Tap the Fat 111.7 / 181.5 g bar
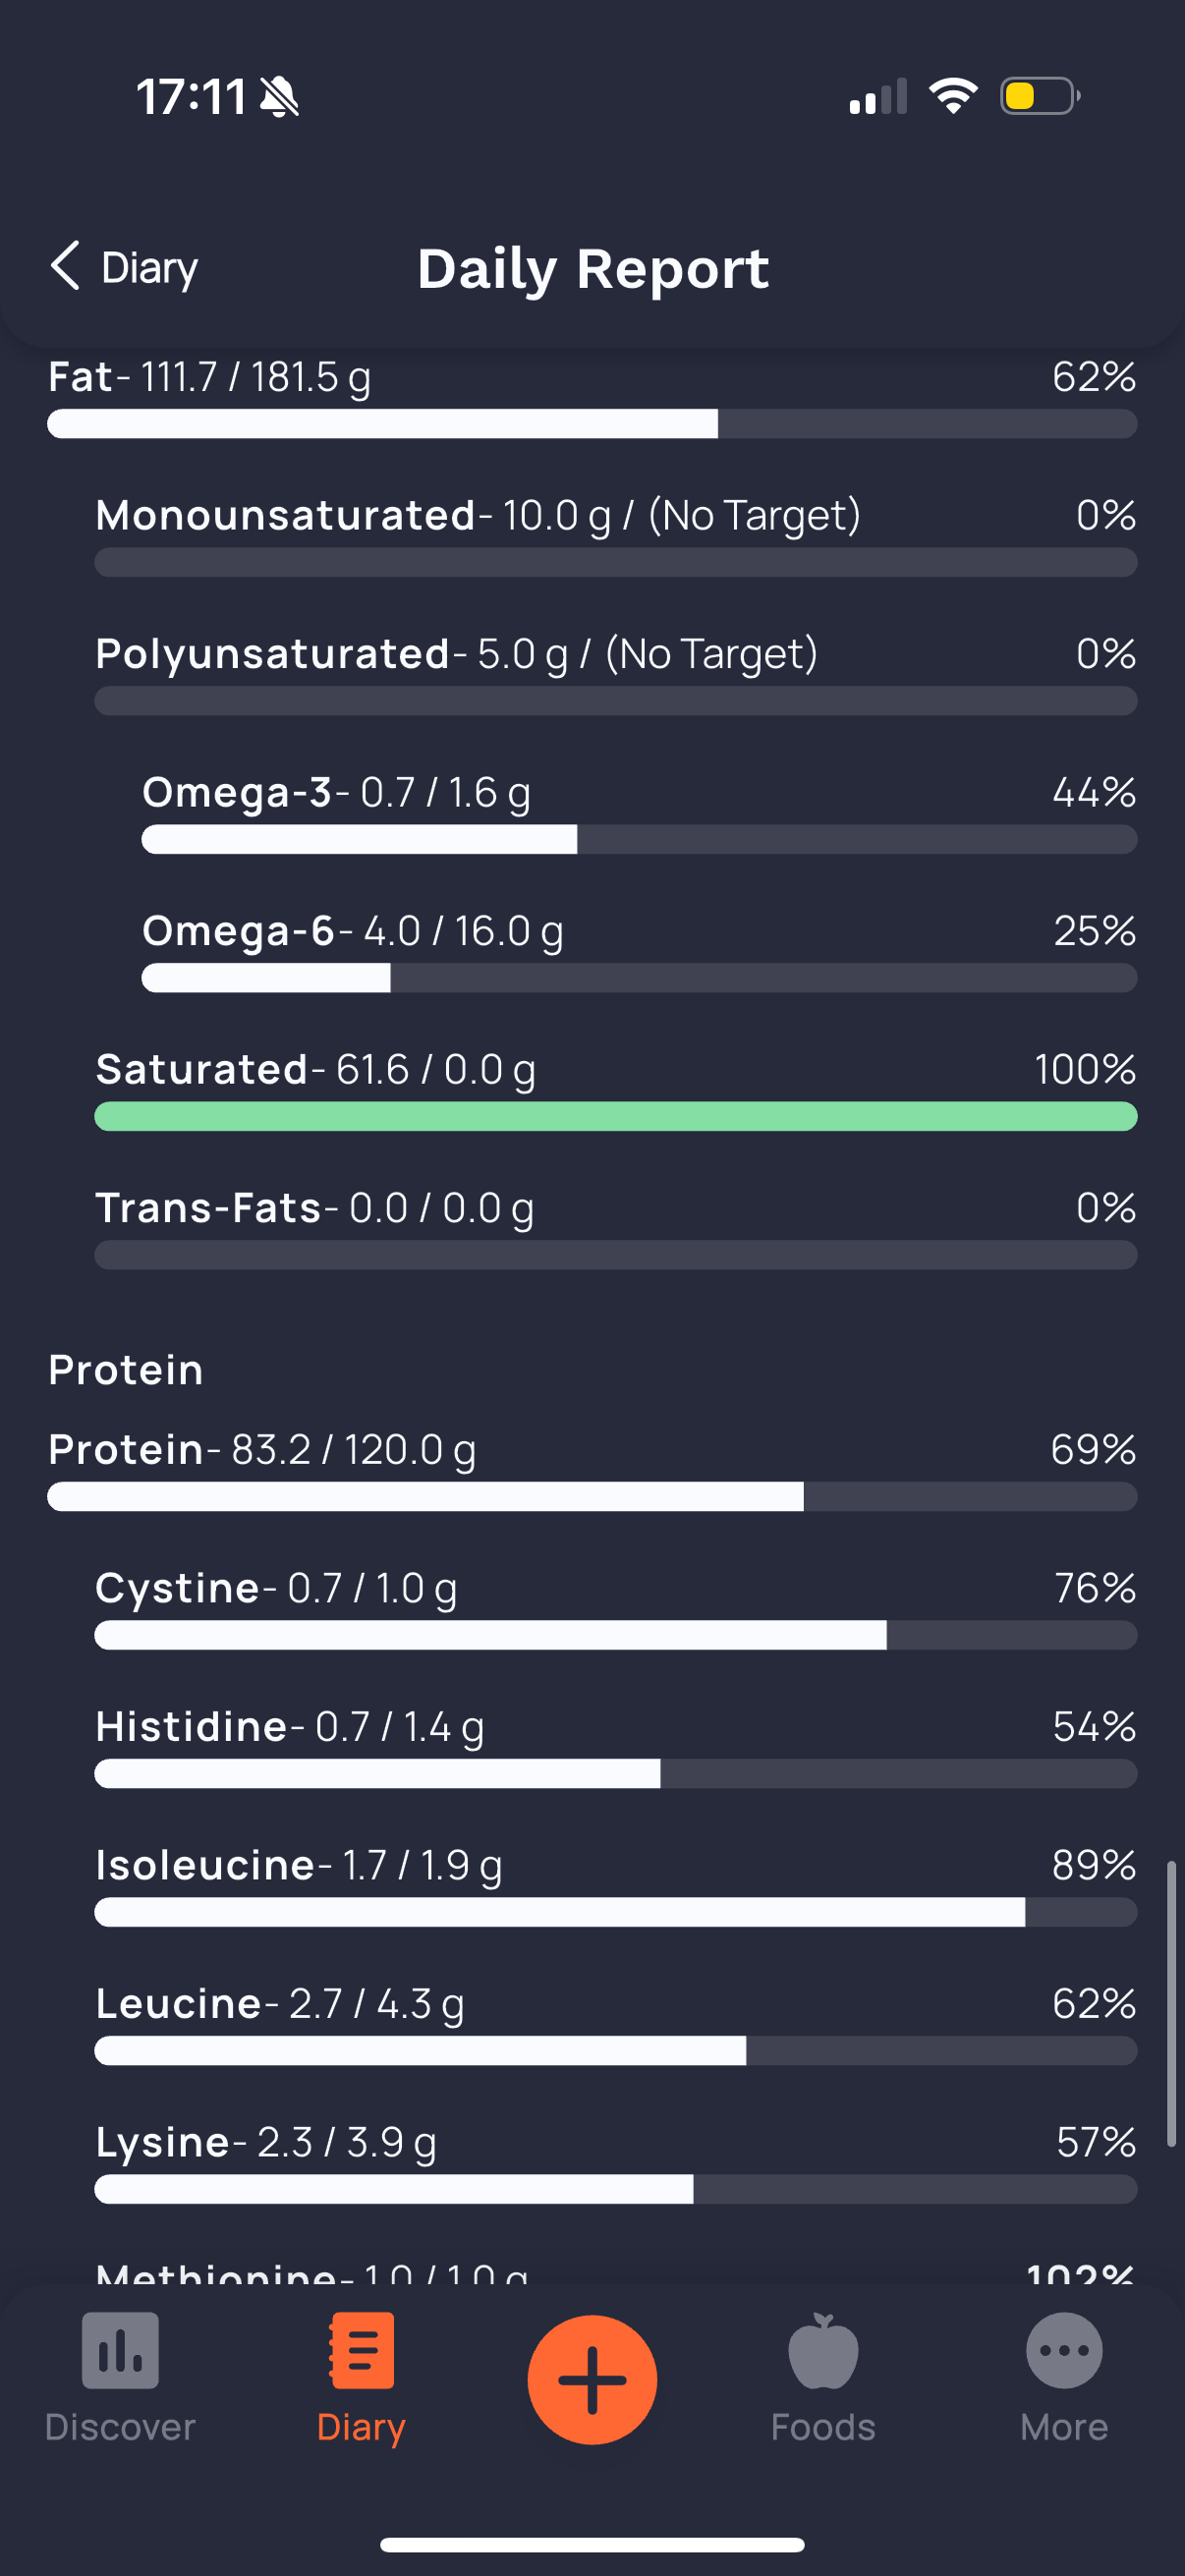 [592, 423]
